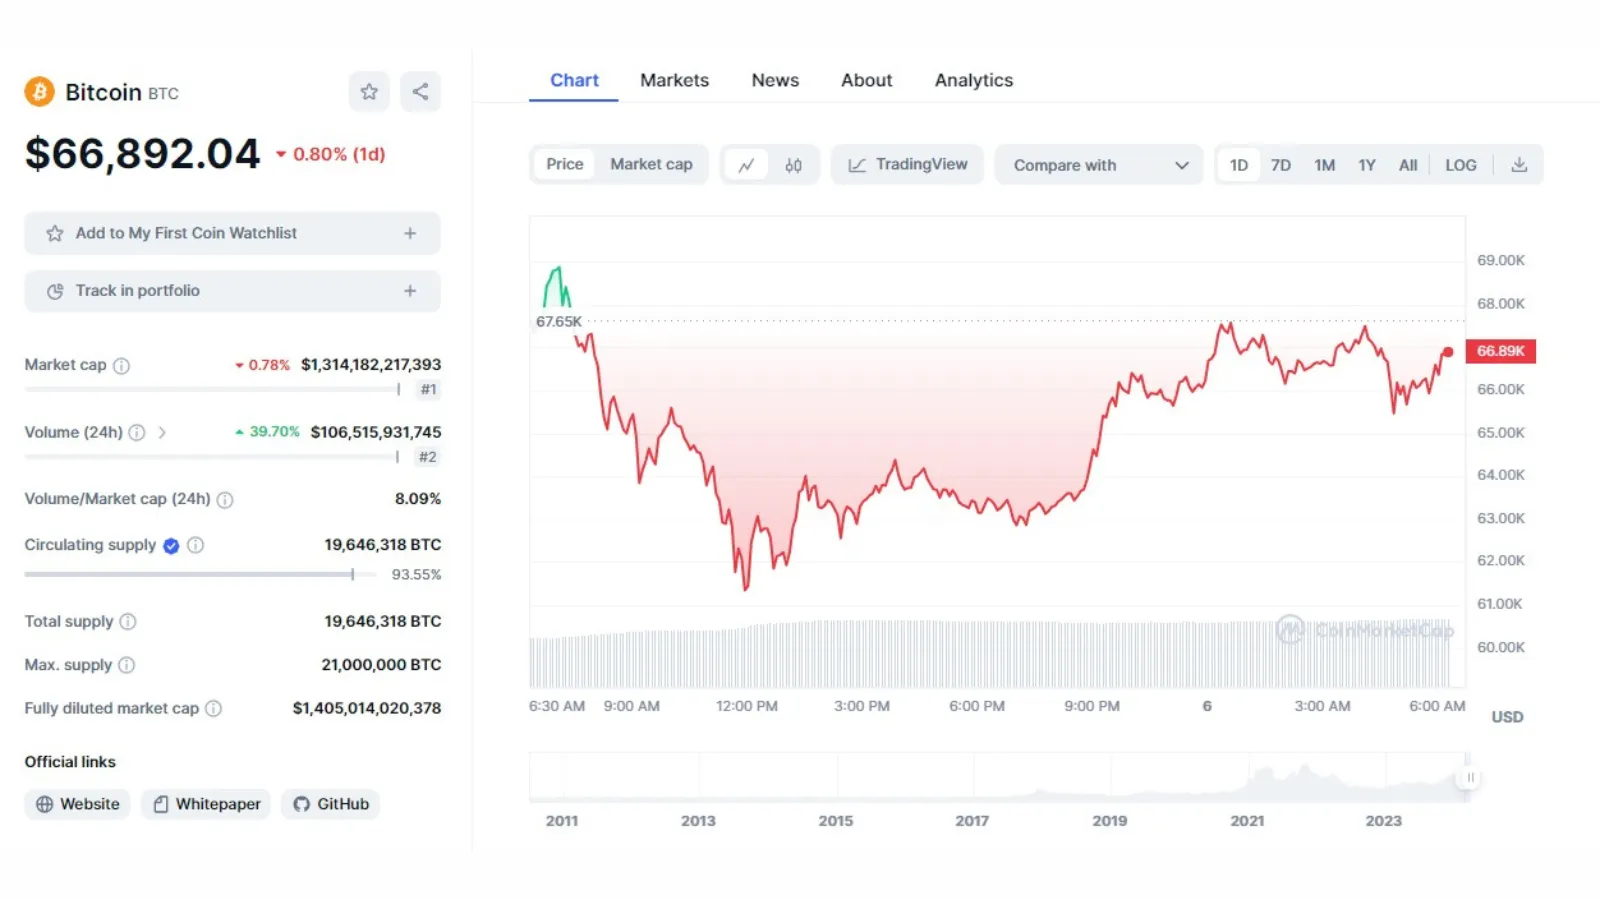Expand Volume (24h) details chevron
The width and height of the screenshot is (1600, 900).
pyautogui.click(x=162, y=433)
